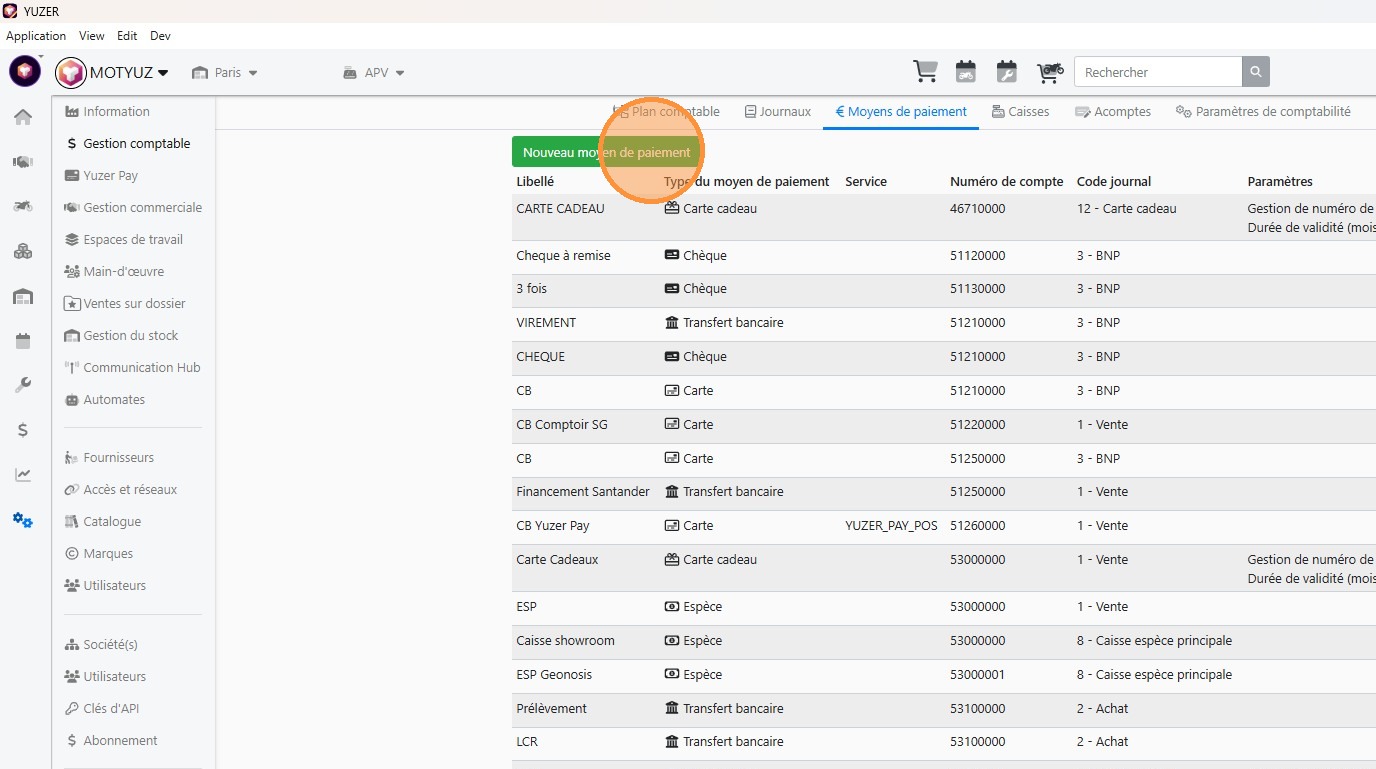1376x769 pixels.
Task: Open the stacked boxes icon in the left rail
Action: point(23,251)
